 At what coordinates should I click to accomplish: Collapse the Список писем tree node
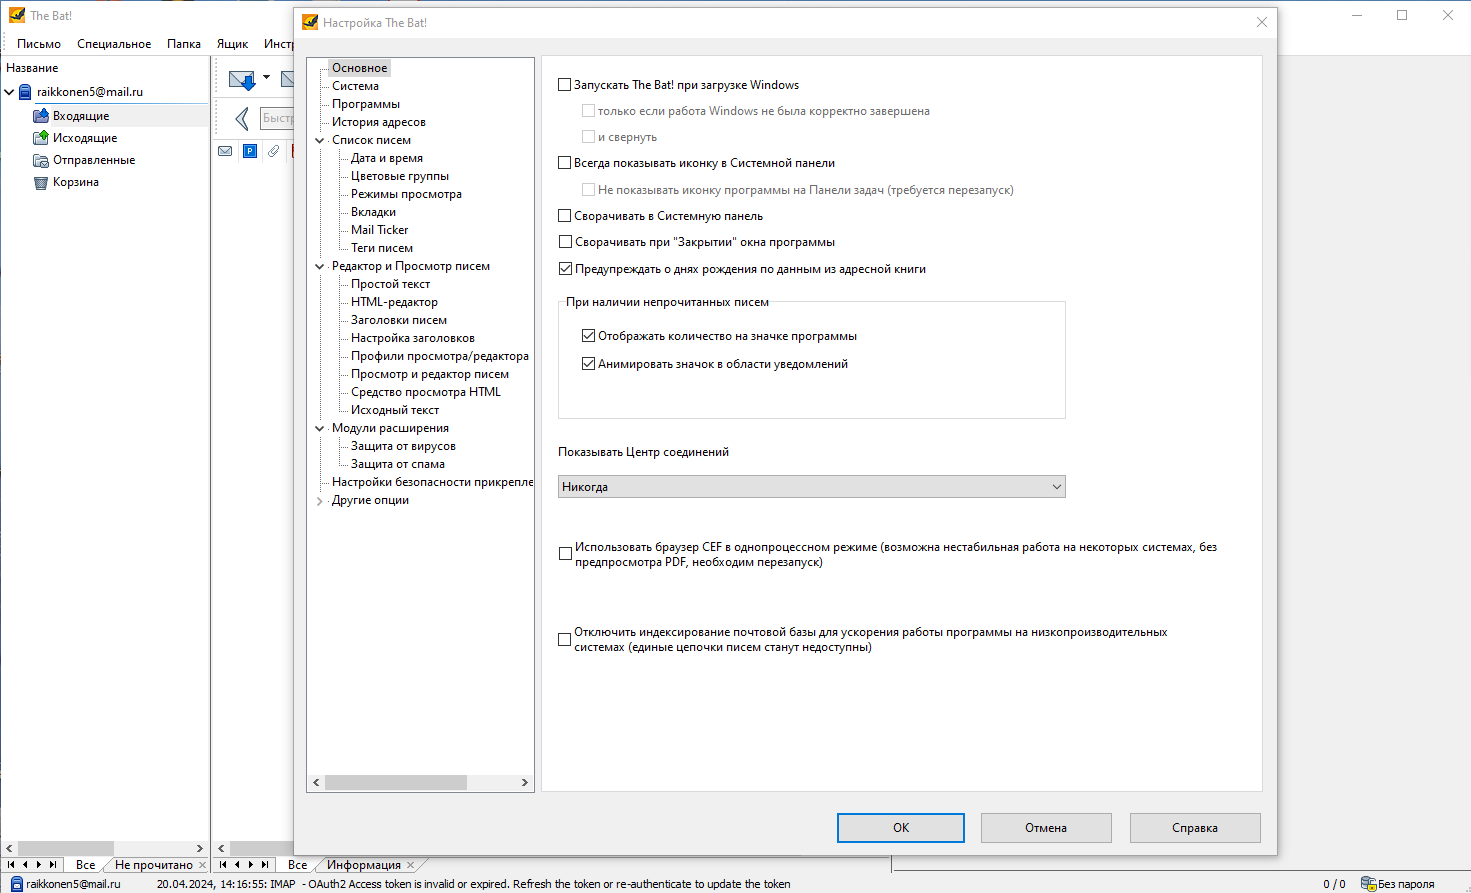tap(320, 141)
